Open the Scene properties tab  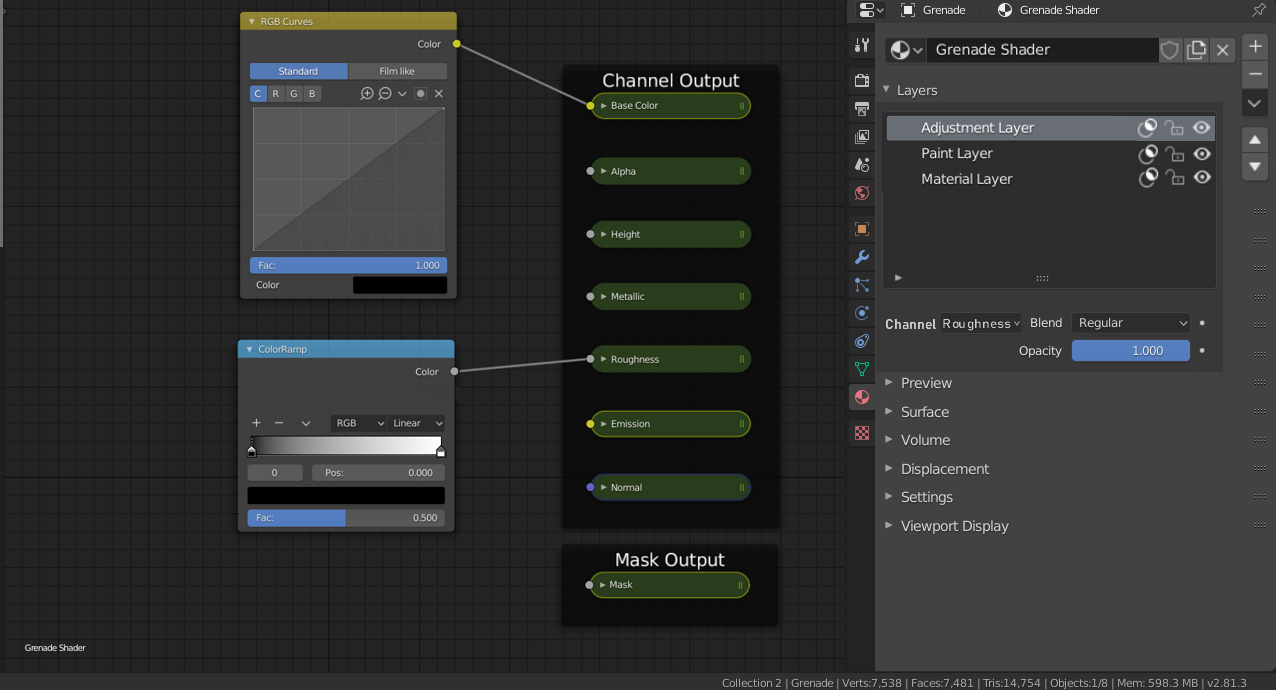pyautogui.click(x=862, y=164)
